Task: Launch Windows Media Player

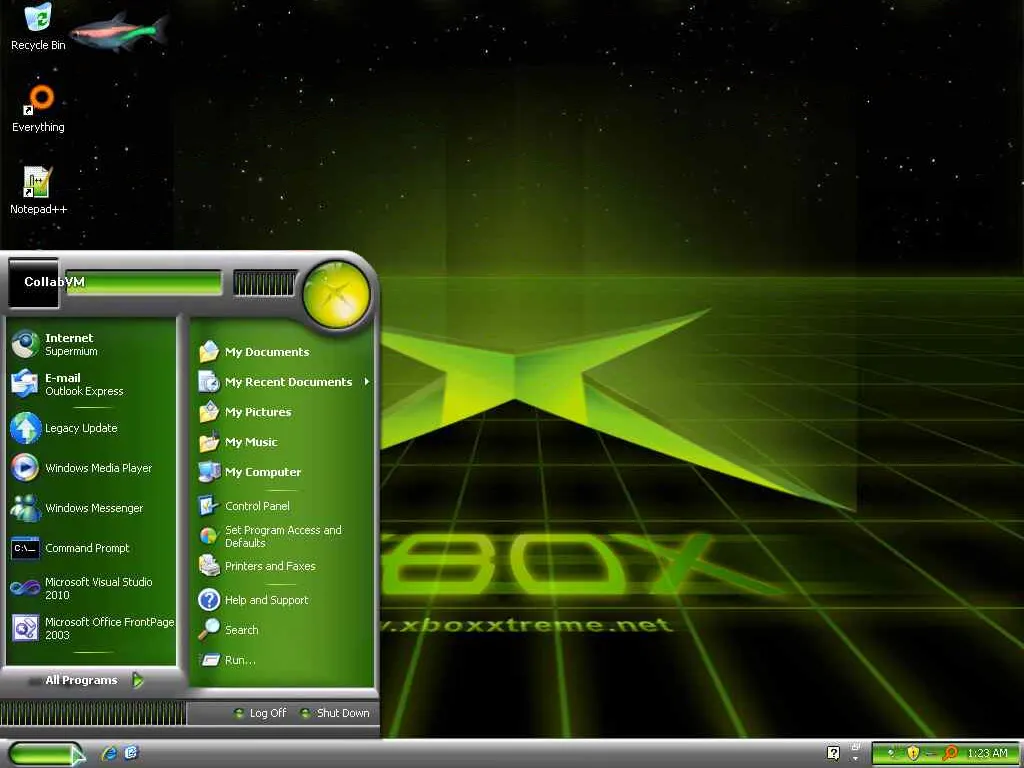Action: pos(91,468)
